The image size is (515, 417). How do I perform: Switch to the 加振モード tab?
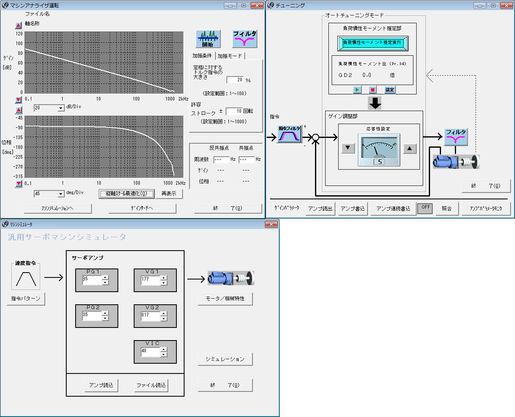click(230, 56)
